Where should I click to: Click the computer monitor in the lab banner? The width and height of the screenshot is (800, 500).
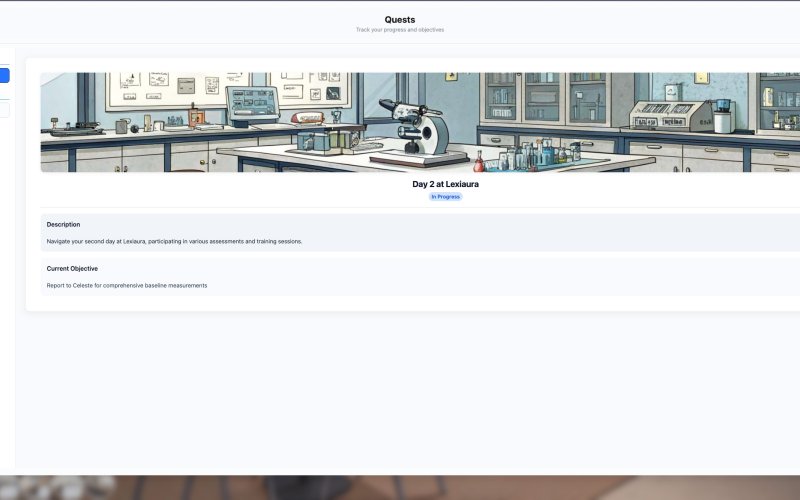click(x=250, y=103)
